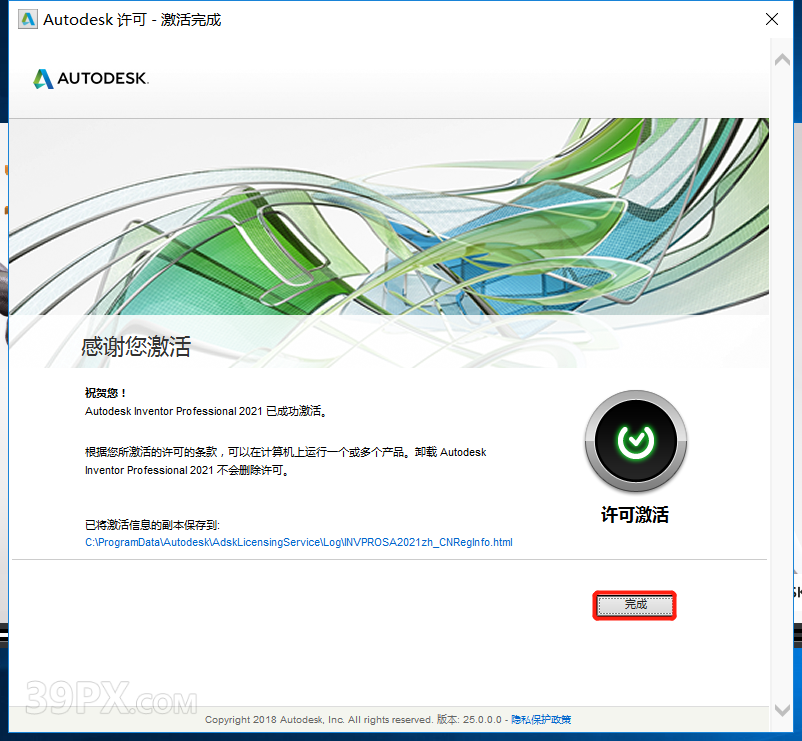Open the 隐私保护政策 privacy policy link
The width and height of the screenshot is (802, 741).
[541, 720]
